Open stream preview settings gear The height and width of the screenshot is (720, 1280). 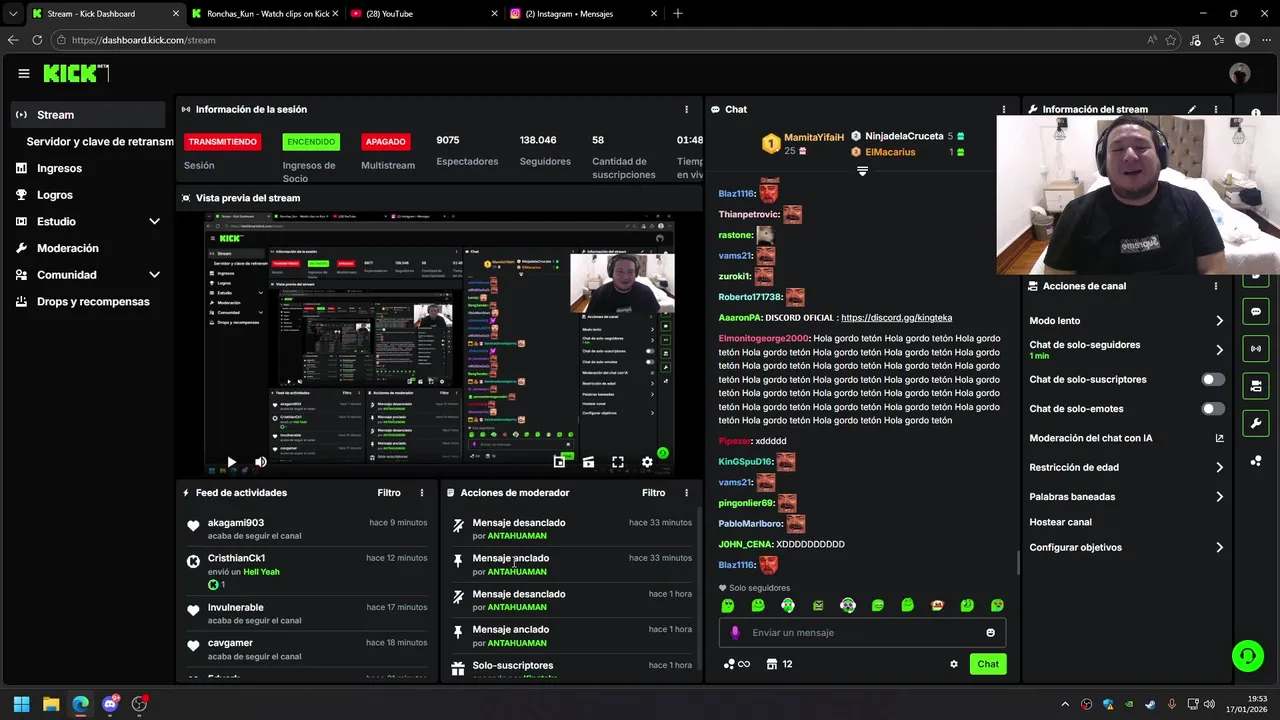click(647, 462)
